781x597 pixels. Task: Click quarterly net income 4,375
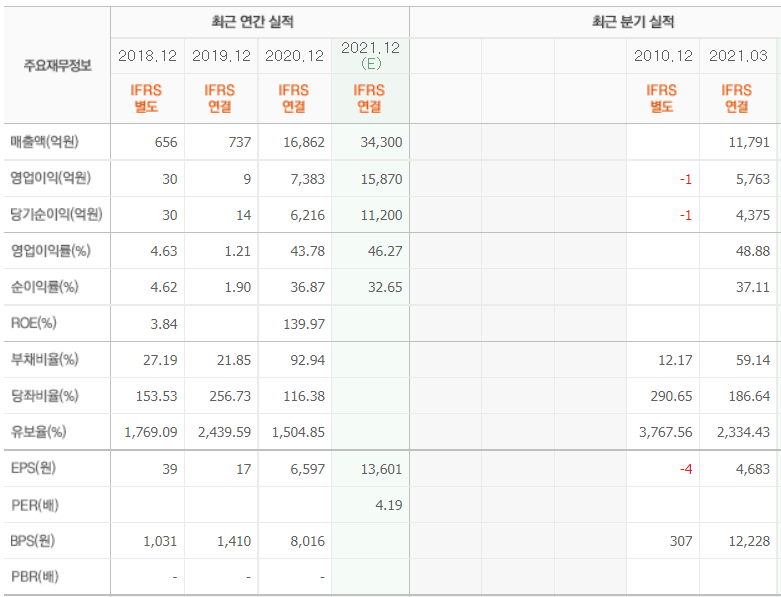[x=753, y=215]
